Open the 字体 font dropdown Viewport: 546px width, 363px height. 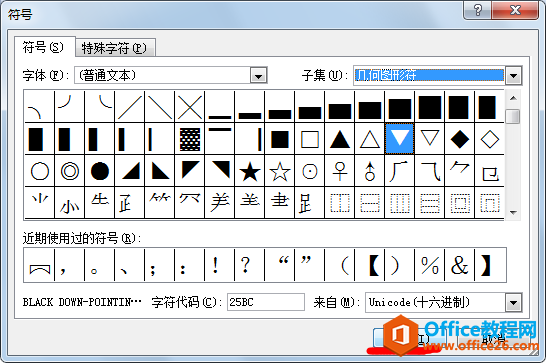click(x=258, y=75)
